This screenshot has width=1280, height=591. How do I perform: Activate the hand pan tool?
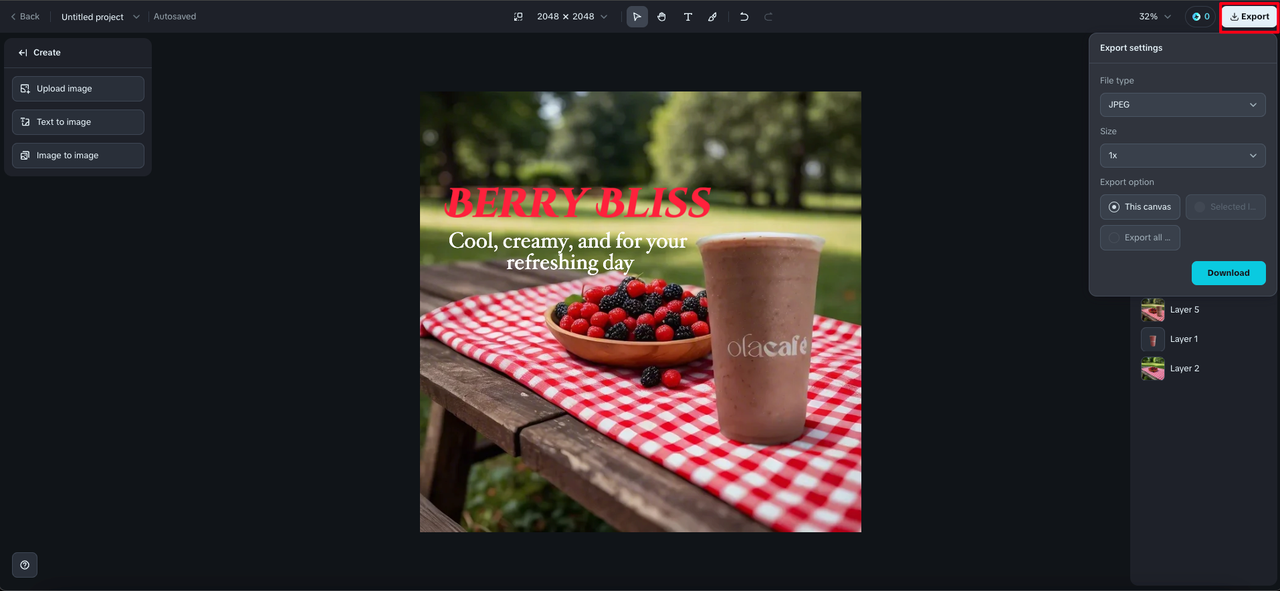(x=662, y=17)
